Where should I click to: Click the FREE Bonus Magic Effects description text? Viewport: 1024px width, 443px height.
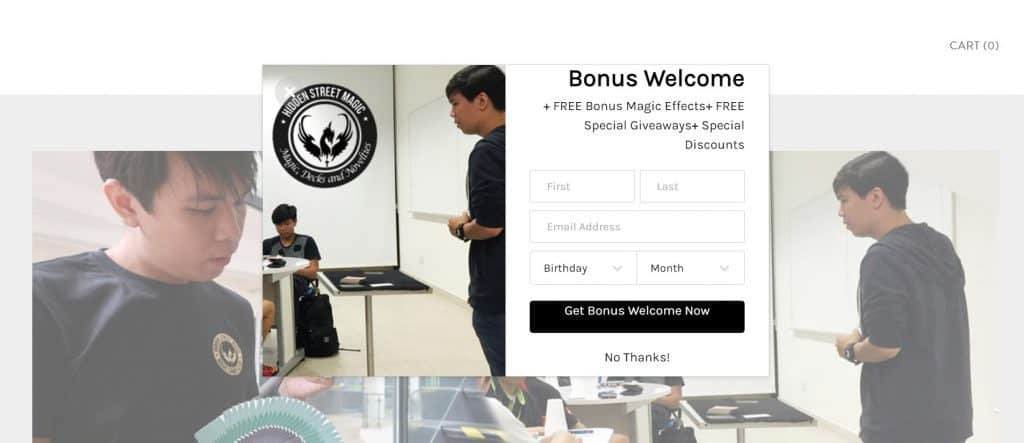click(644, 125)
